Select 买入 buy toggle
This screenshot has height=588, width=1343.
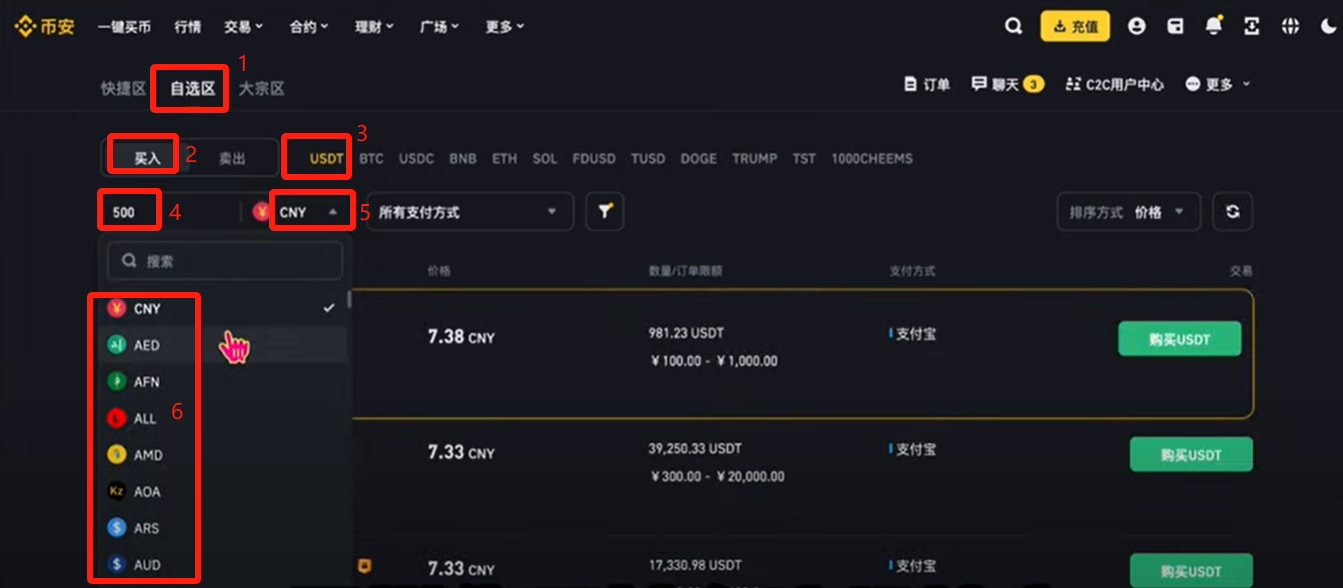coord(147,158)
